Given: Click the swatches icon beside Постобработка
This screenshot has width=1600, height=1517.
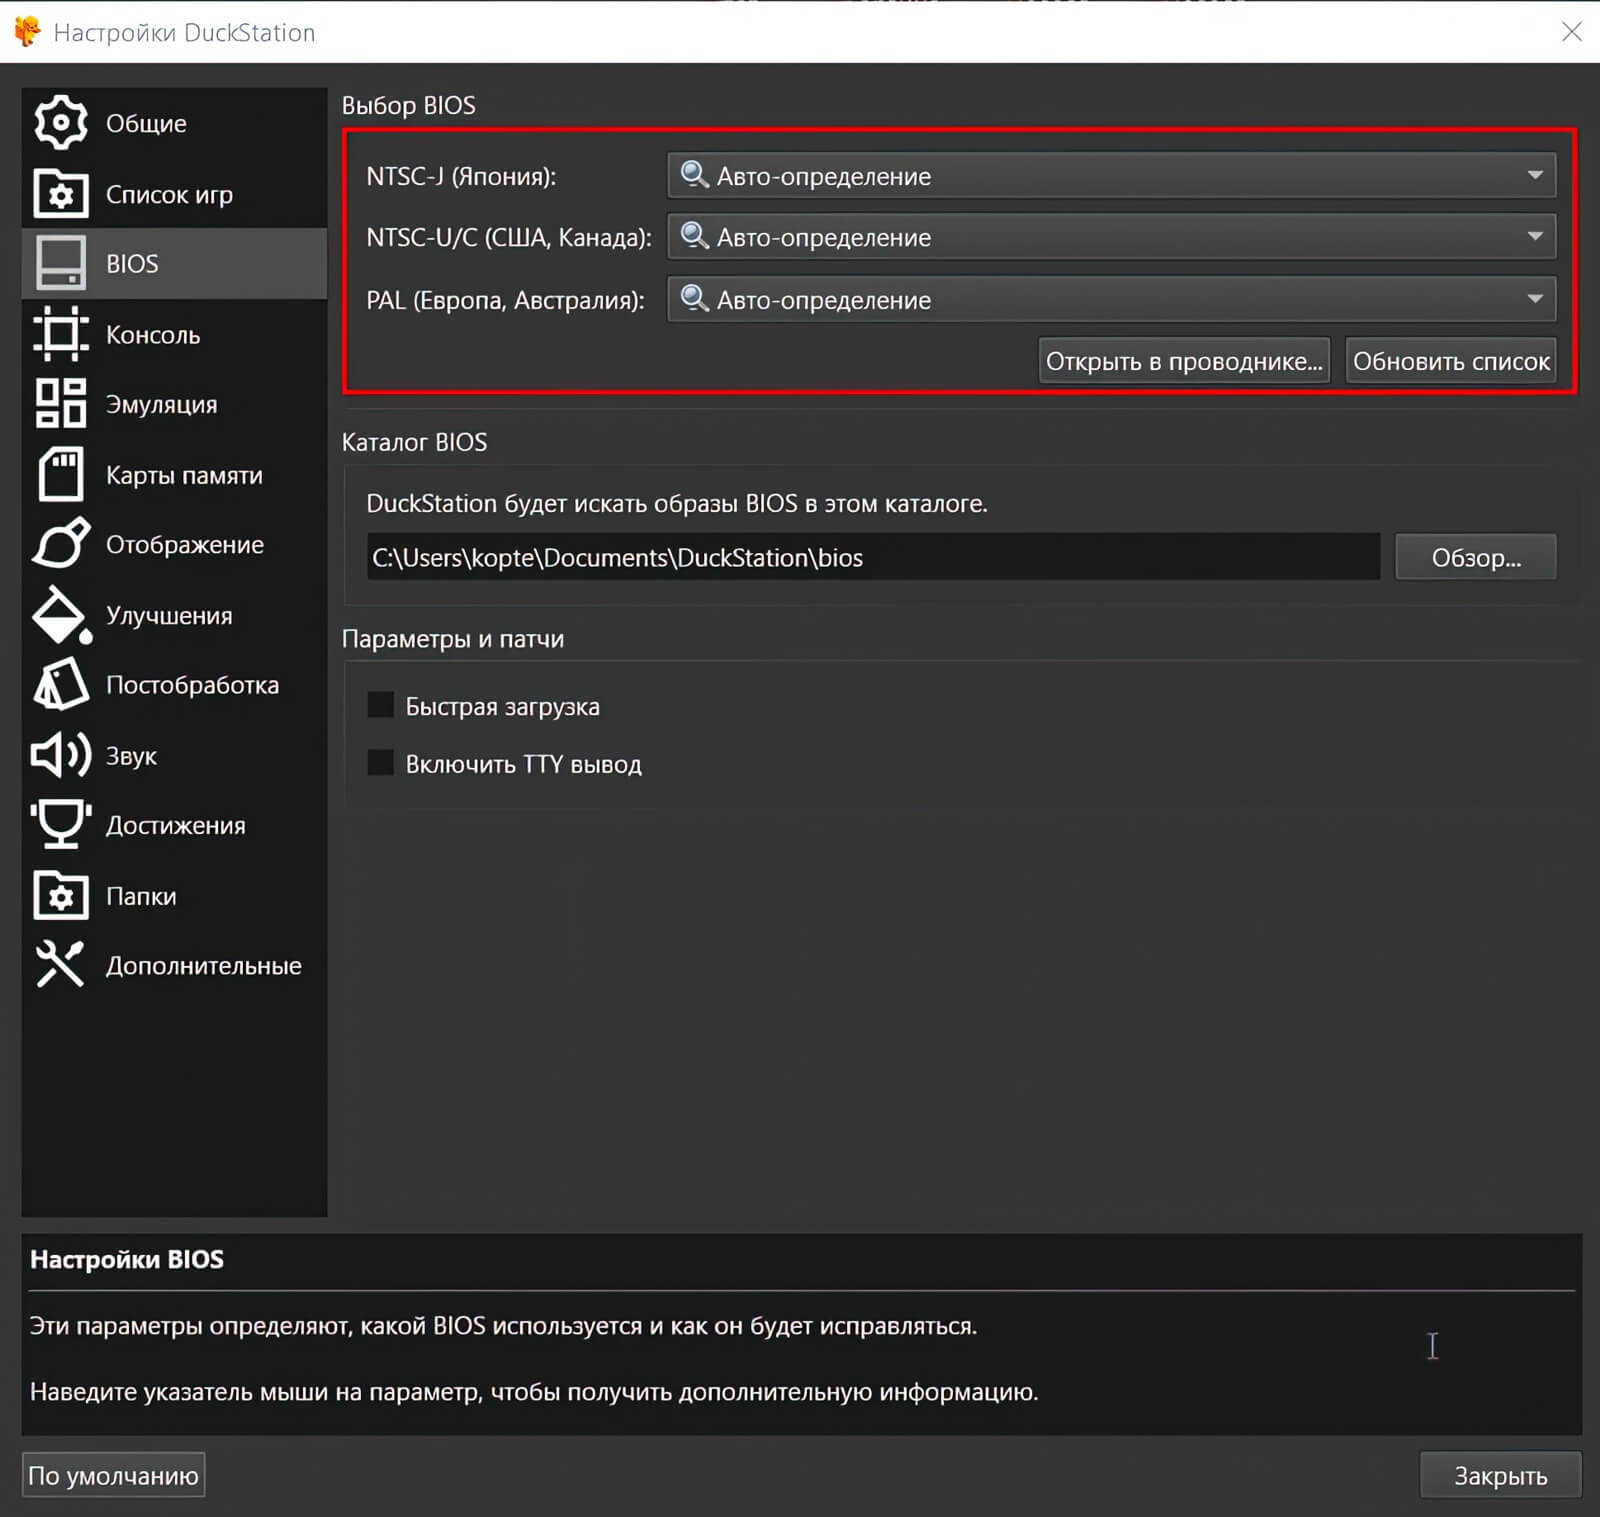Looking at the screenshot, I should point(61,685).
